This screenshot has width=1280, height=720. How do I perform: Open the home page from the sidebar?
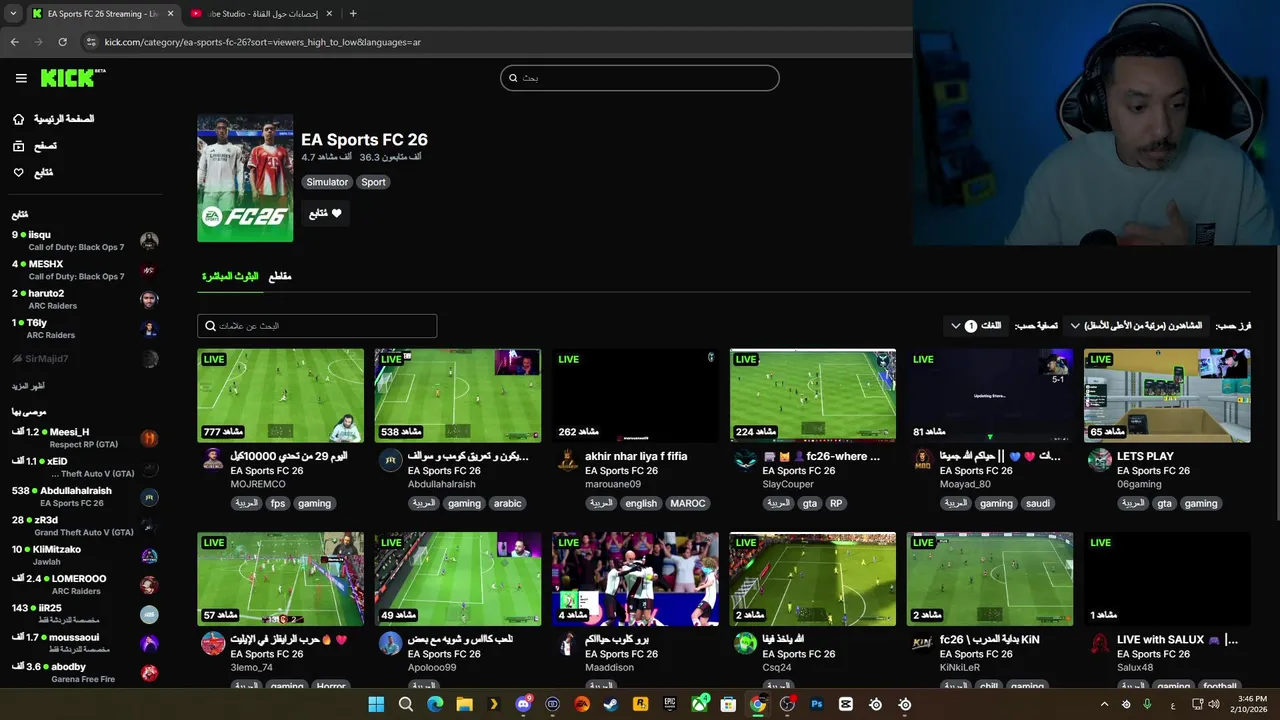(x=53, y=119)
